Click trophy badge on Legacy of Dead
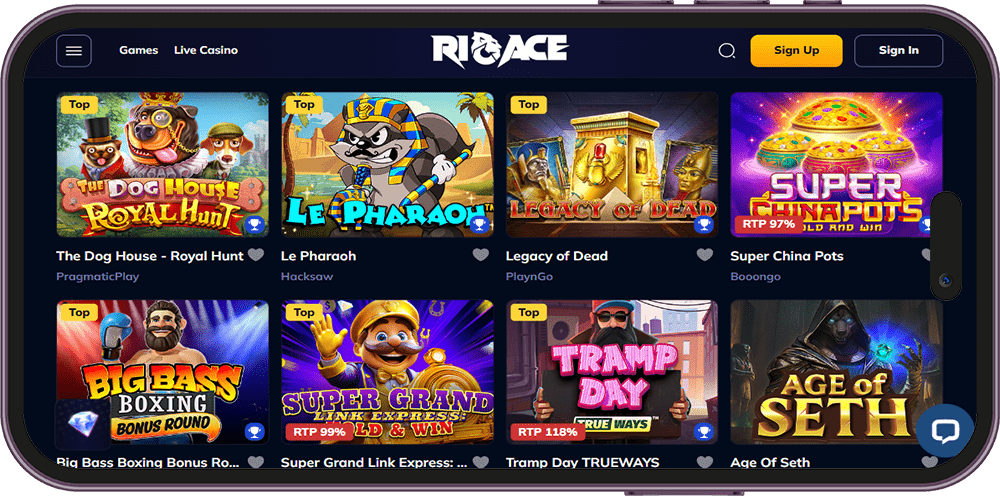1000x496 pixels. point(703,224)
